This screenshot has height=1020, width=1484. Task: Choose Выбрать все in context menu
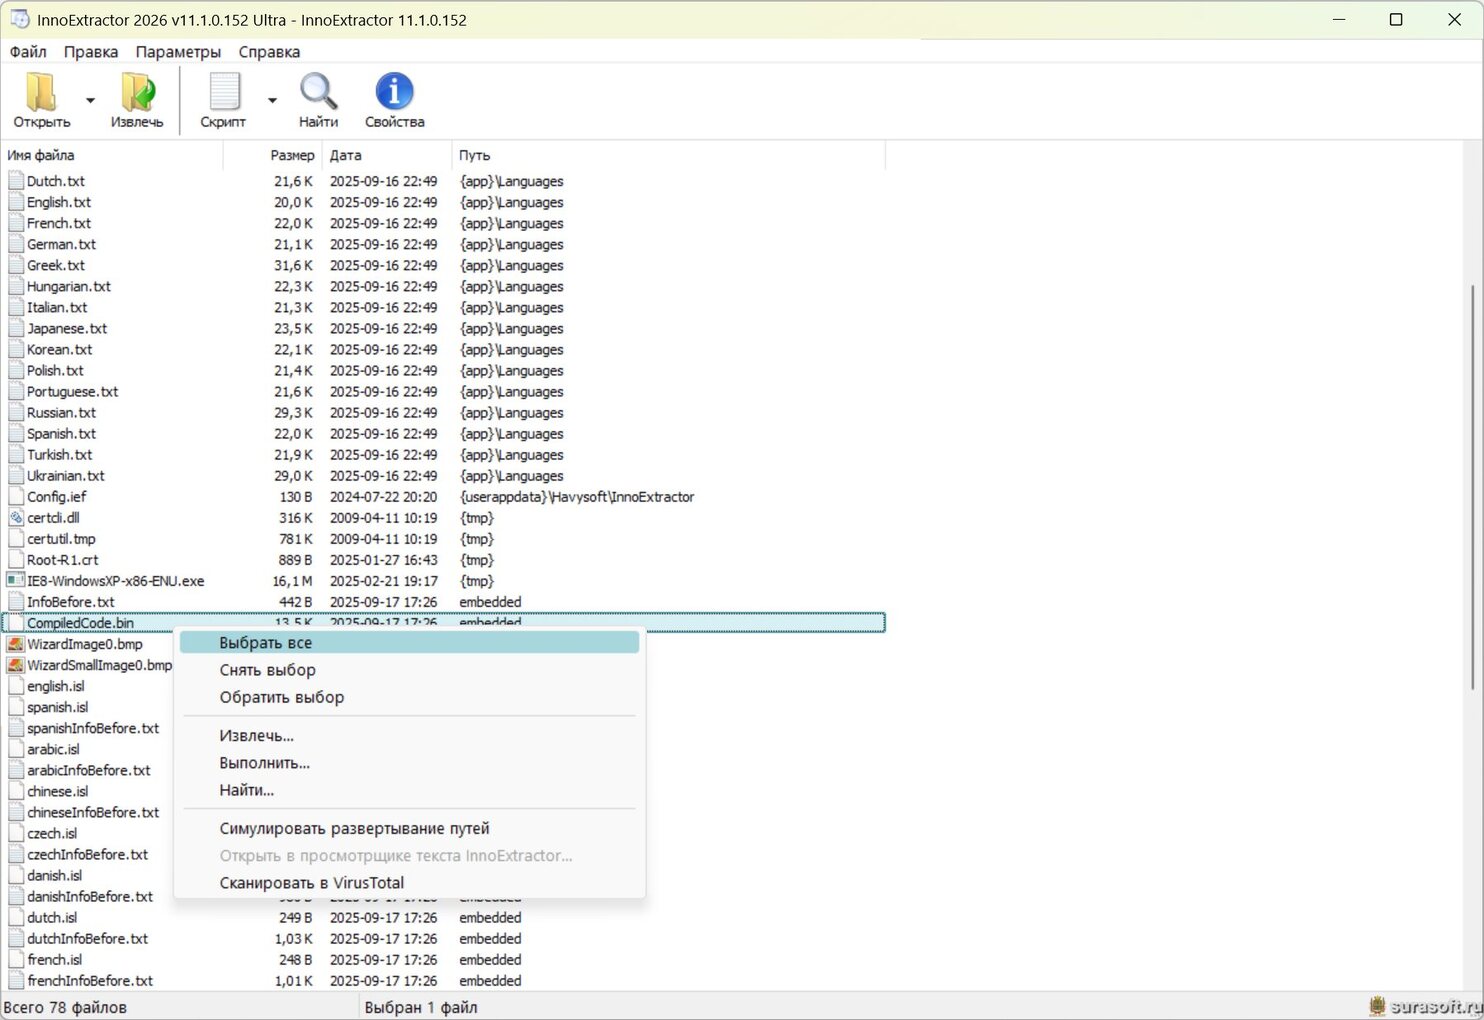click(x=409, y=642)
